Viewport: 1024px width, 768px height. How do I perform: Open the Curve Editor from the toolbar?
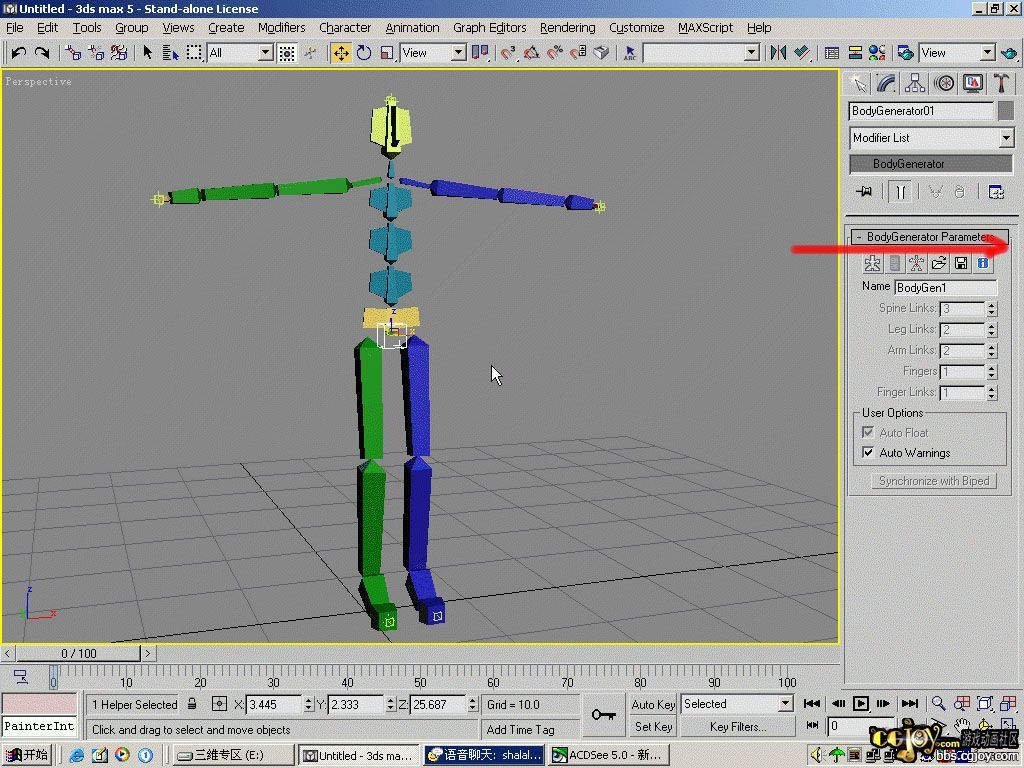coord(831,53)
